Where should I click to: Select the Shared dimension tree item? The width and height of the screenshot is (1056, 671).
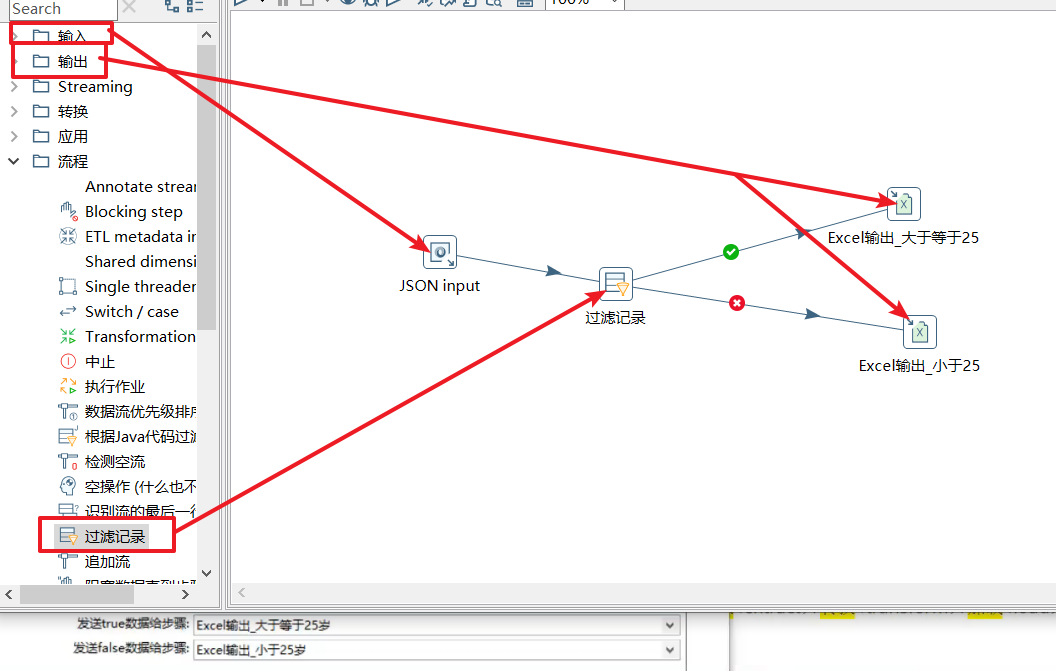click(141, 261)
